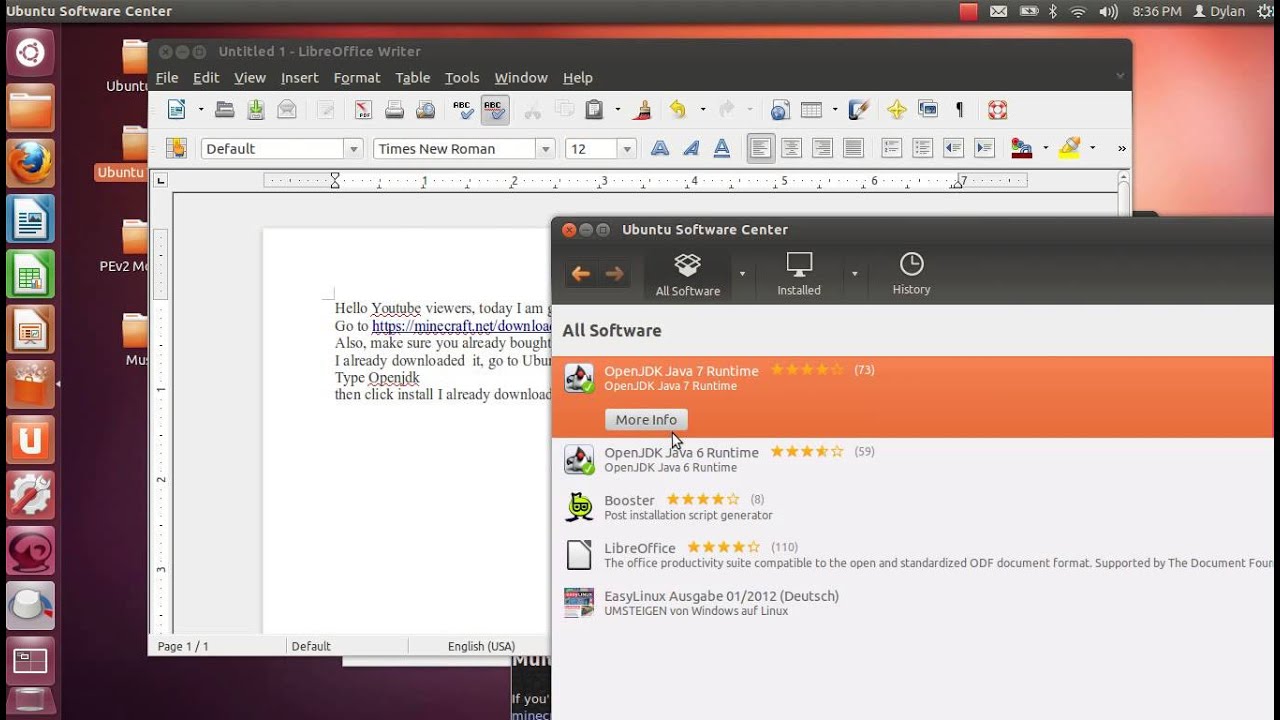Open the font size 12 dropdown

[627, 149]
